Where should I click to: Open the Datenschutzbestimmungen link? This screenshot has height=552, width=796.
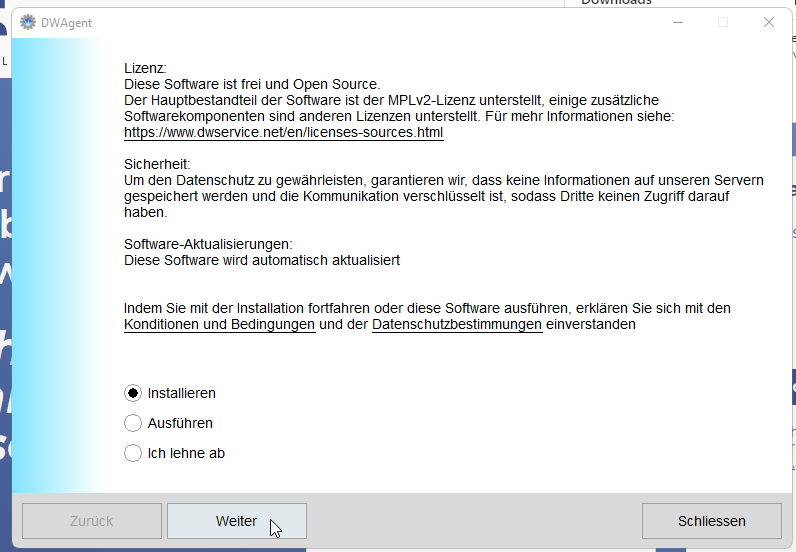(457, 324)
